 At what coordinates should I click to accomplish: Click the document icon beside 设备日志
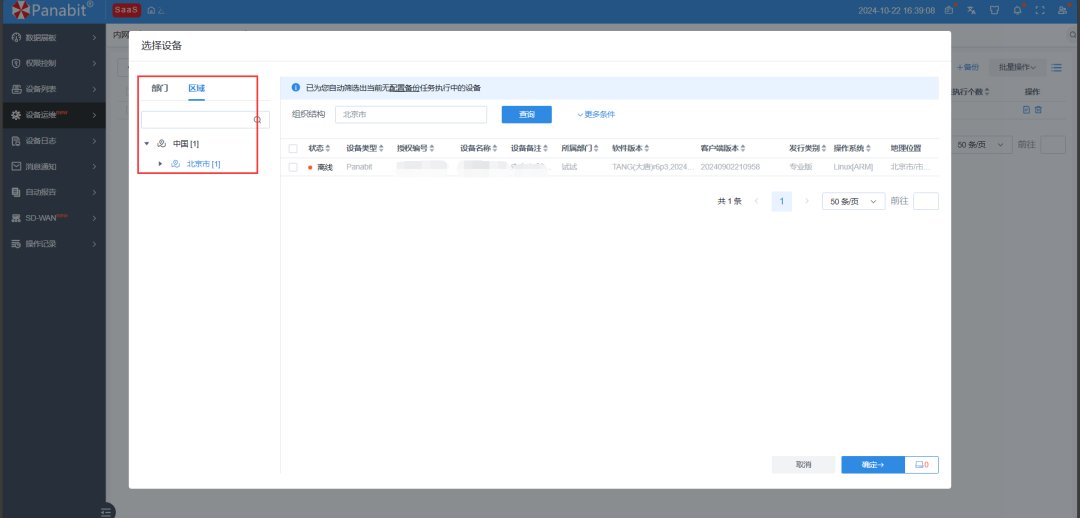click(17, 141)
